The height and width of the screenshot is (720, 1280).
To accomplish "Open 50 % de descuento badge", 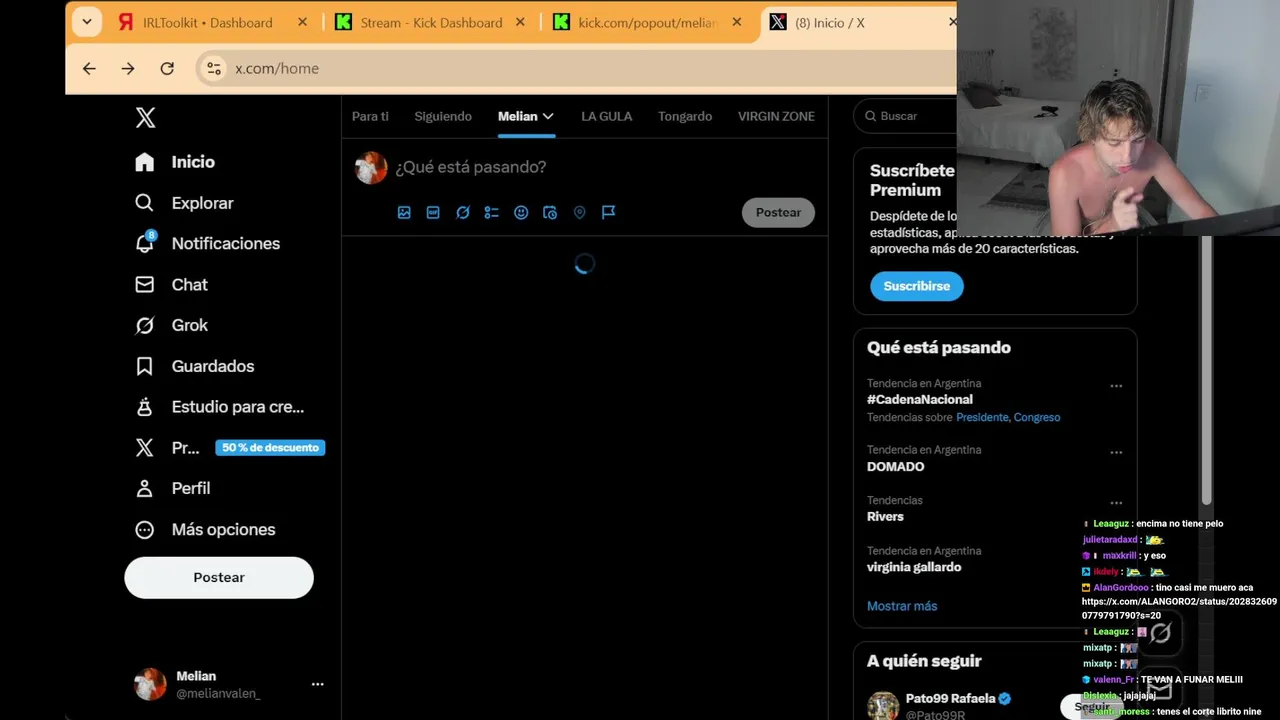I will (x=270, y=448).
